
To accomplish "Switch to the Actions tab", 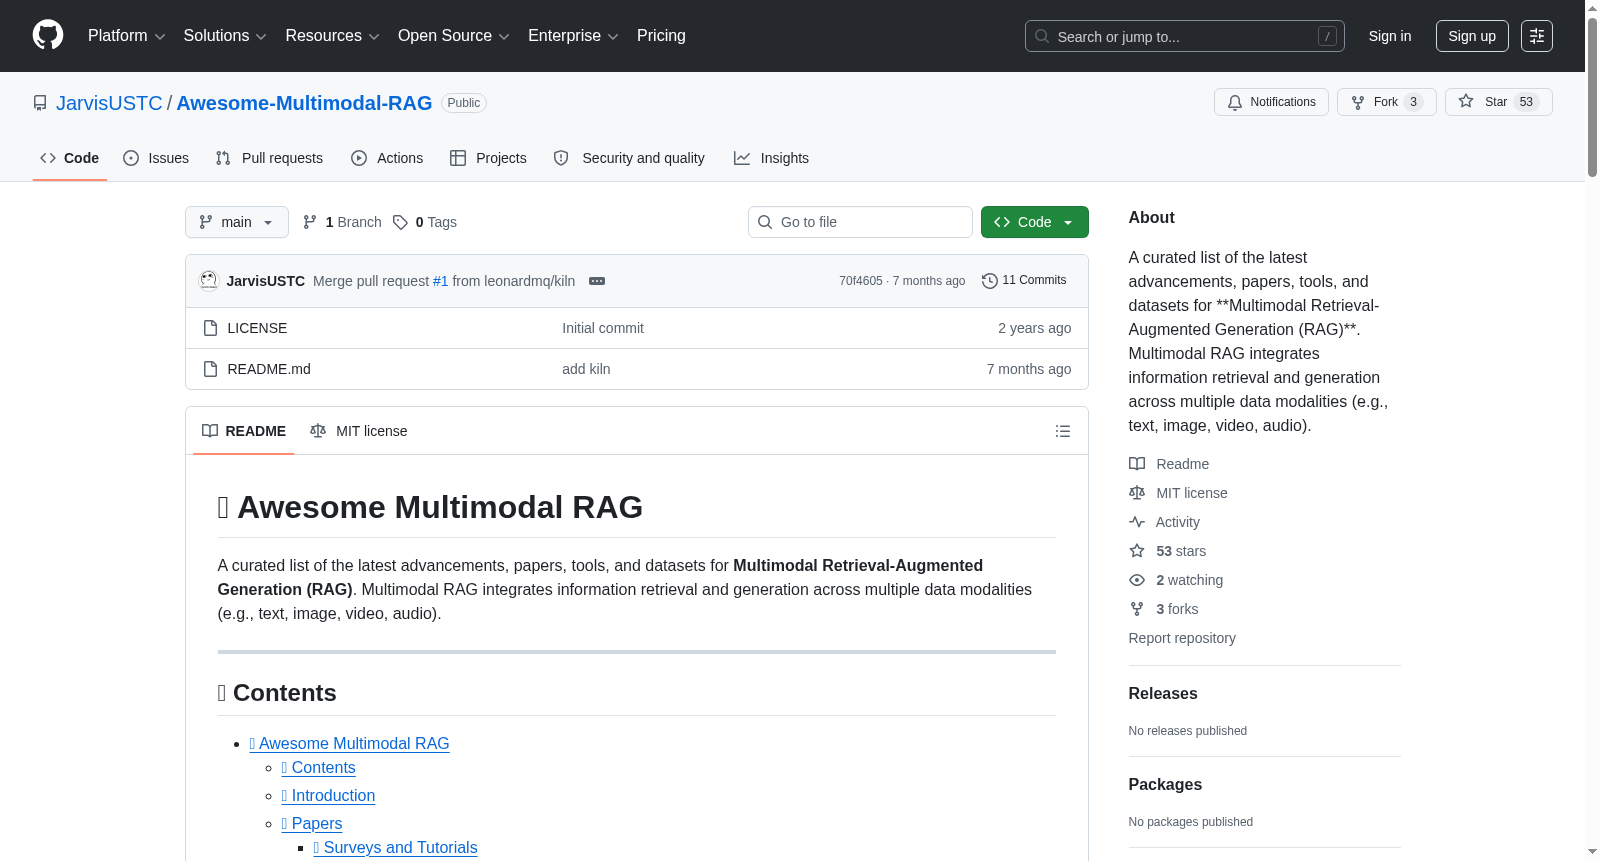I will click(387, 158).
